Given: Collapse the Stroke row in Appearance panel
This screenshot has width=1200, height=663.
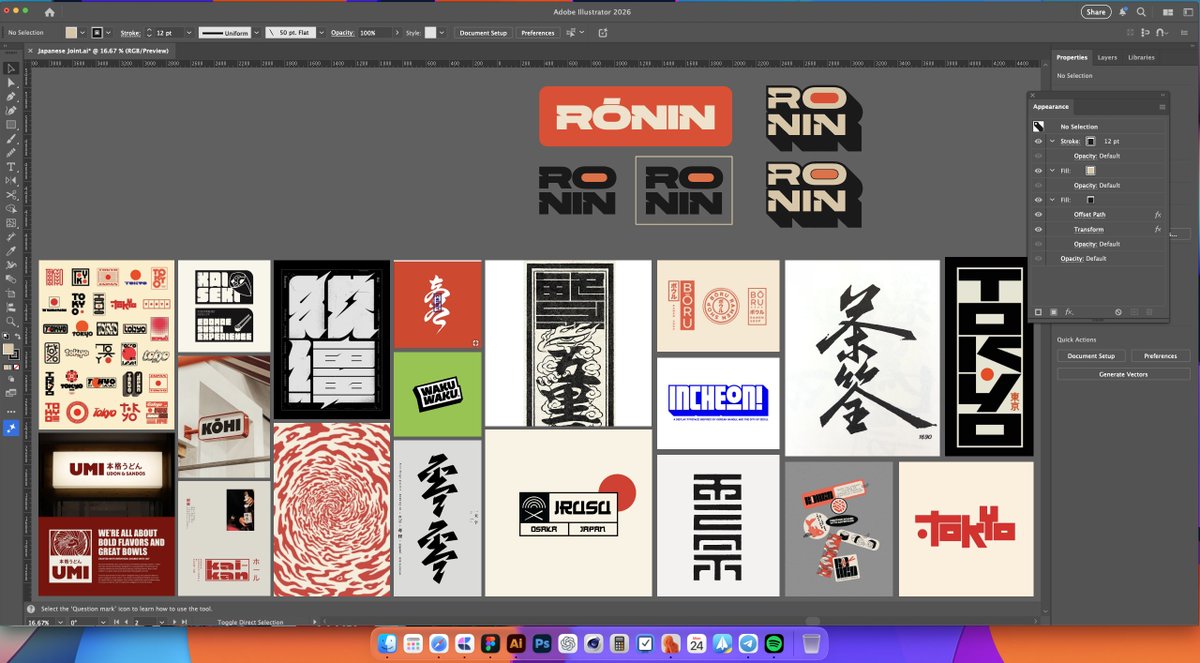Looking at the screenshot, I should 1052,141.
